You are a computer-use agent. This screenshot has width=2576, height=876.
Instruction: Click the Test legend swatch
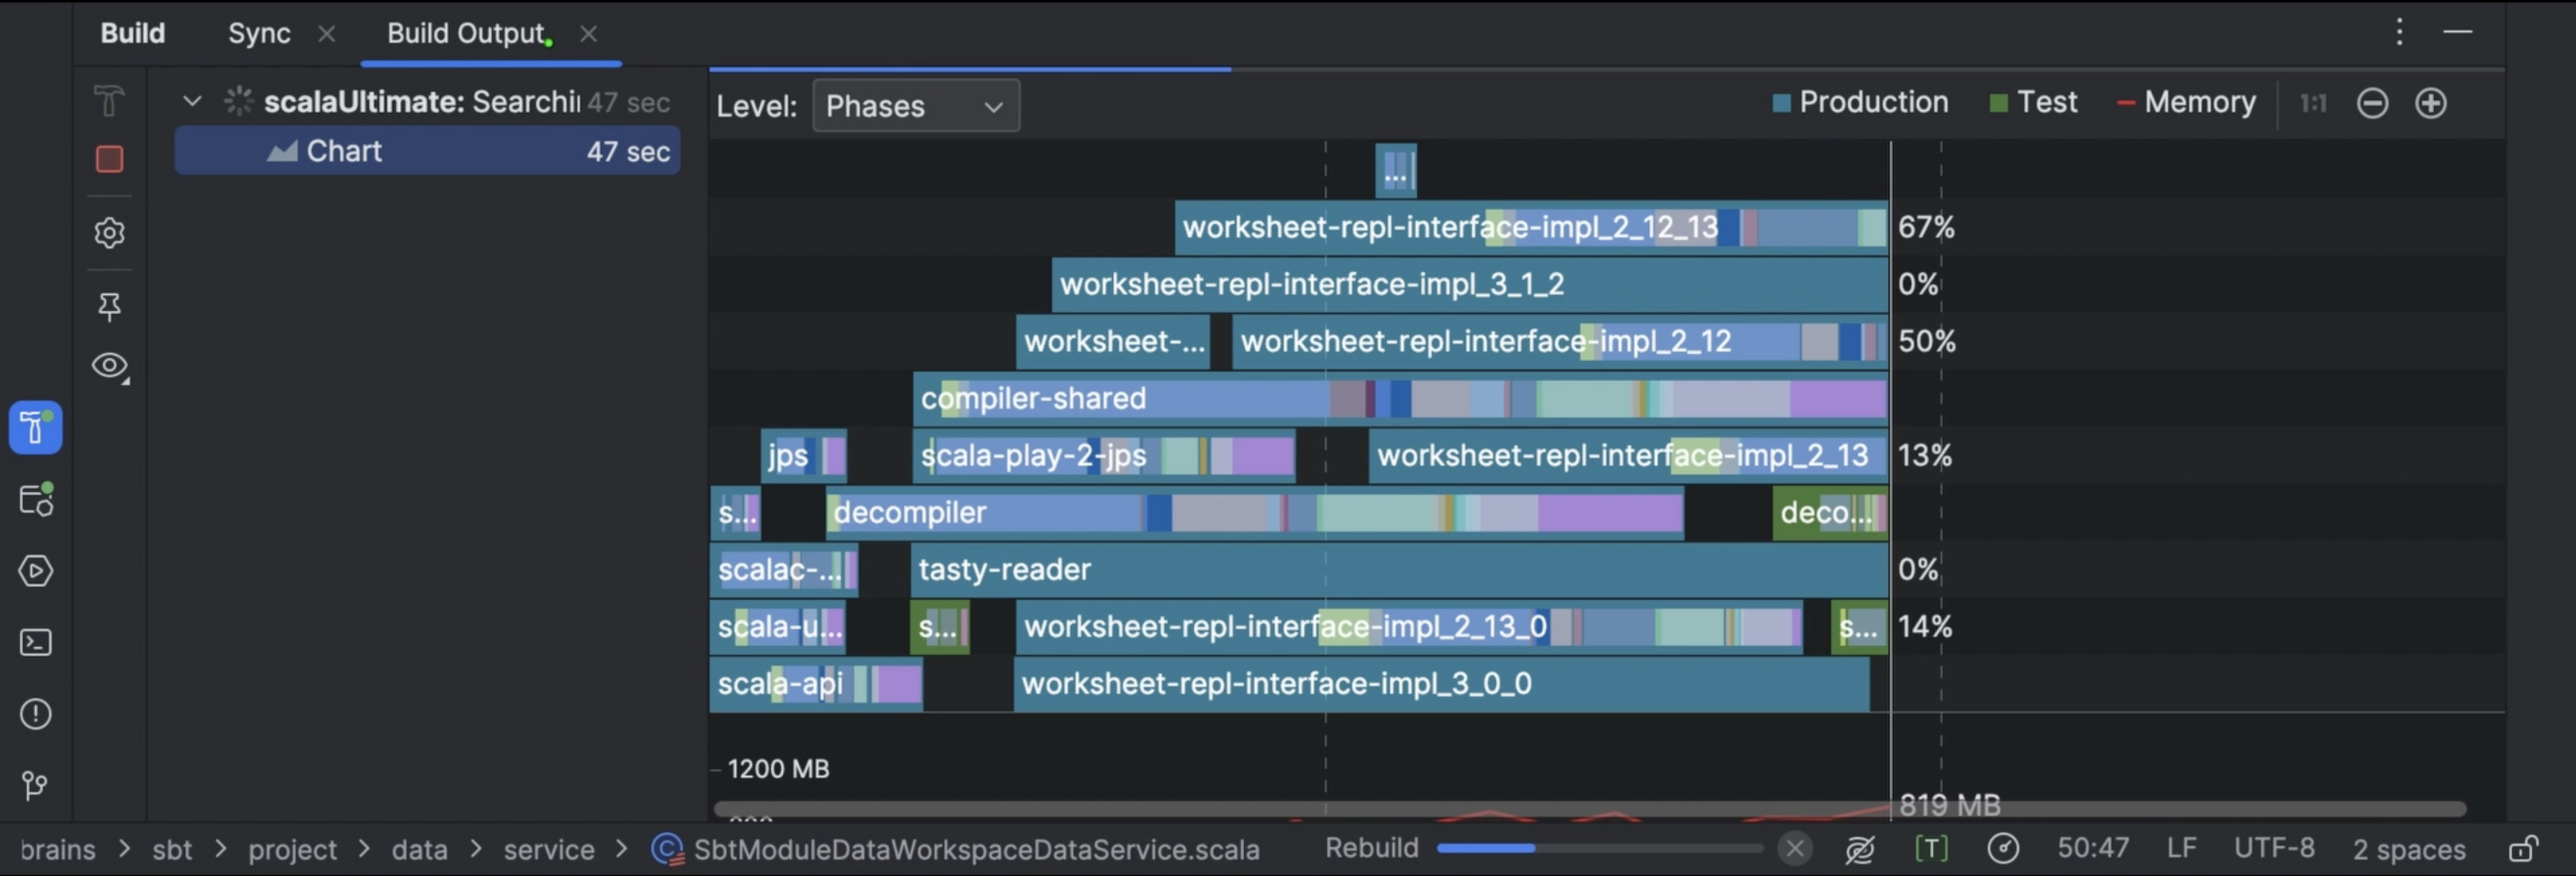(1999, 103)
